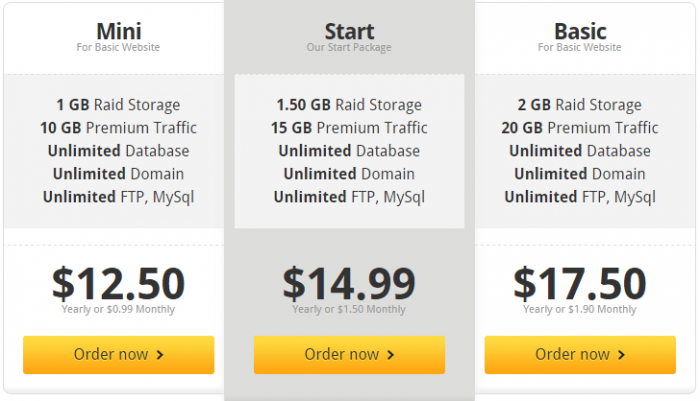Click the arrow icon on Mini's Order now button
The width and height of the screenshot is (700, 401).
pos(161,355)
